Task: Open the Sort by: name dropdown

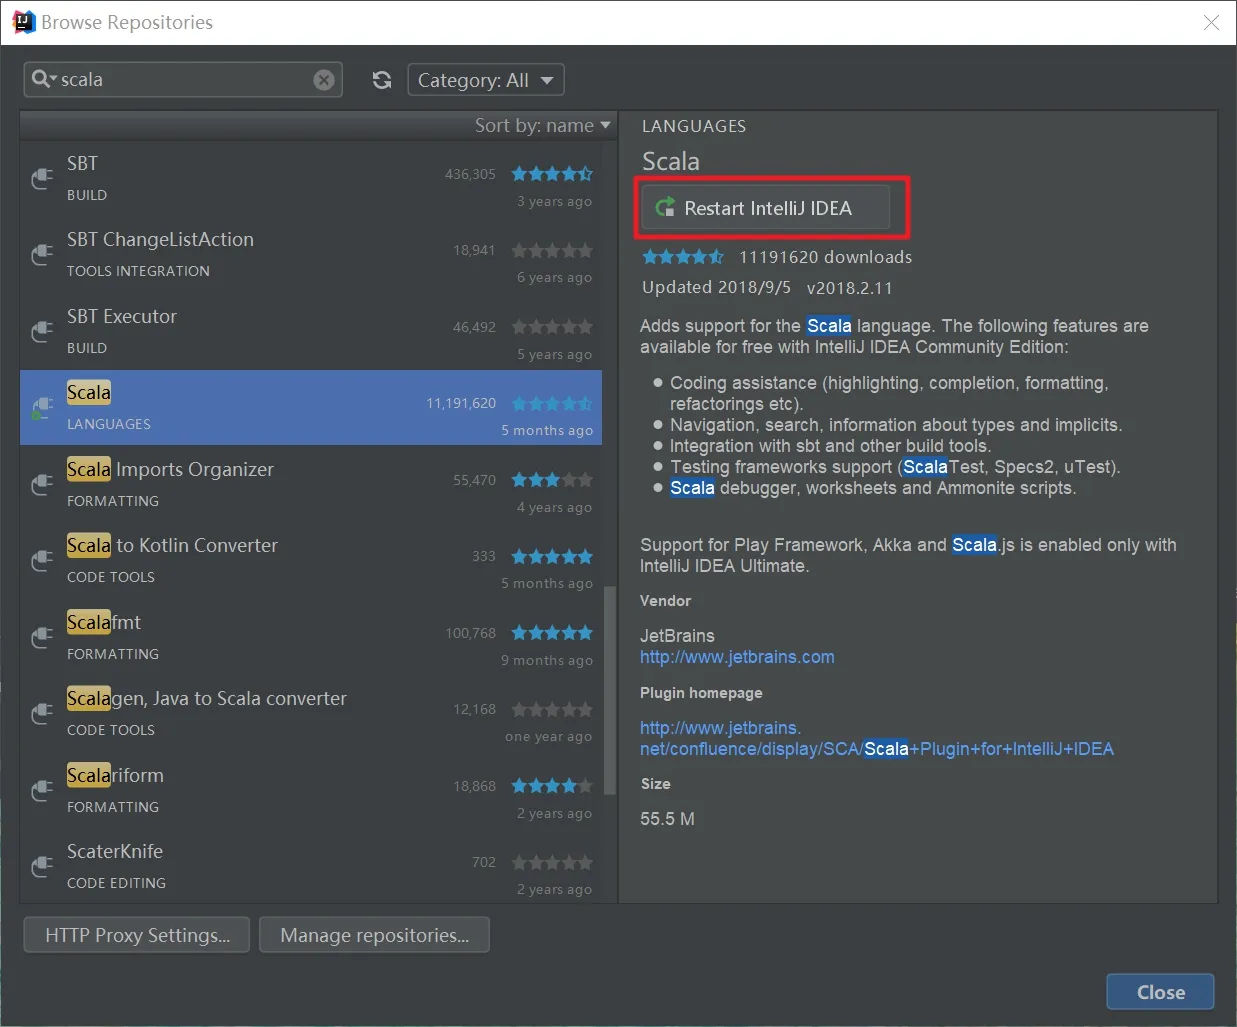Action: tap(542, 125)
